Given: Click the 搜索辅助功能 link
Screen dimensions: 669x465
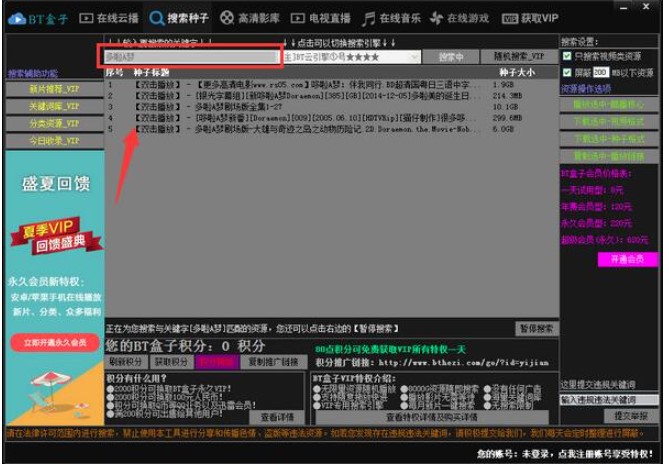Looking at the screenshot, I should point(33,73).
